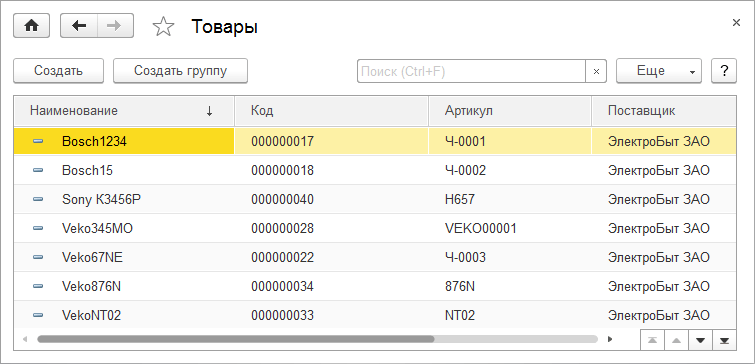The width and height of the screenshot is (755, 364).
Task: Select the Bosch15 name cell
Action: tap(124, 170)
